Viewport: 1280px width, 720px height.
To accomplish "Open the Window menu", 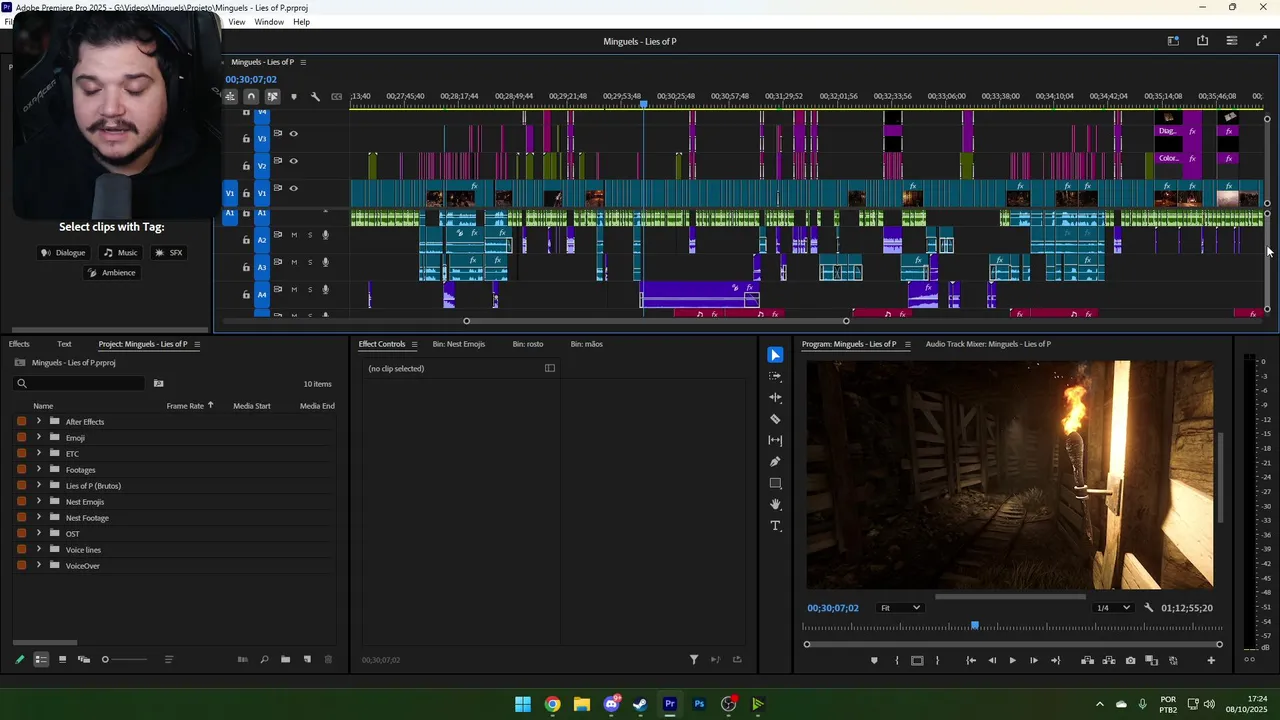I will [269, 22].
